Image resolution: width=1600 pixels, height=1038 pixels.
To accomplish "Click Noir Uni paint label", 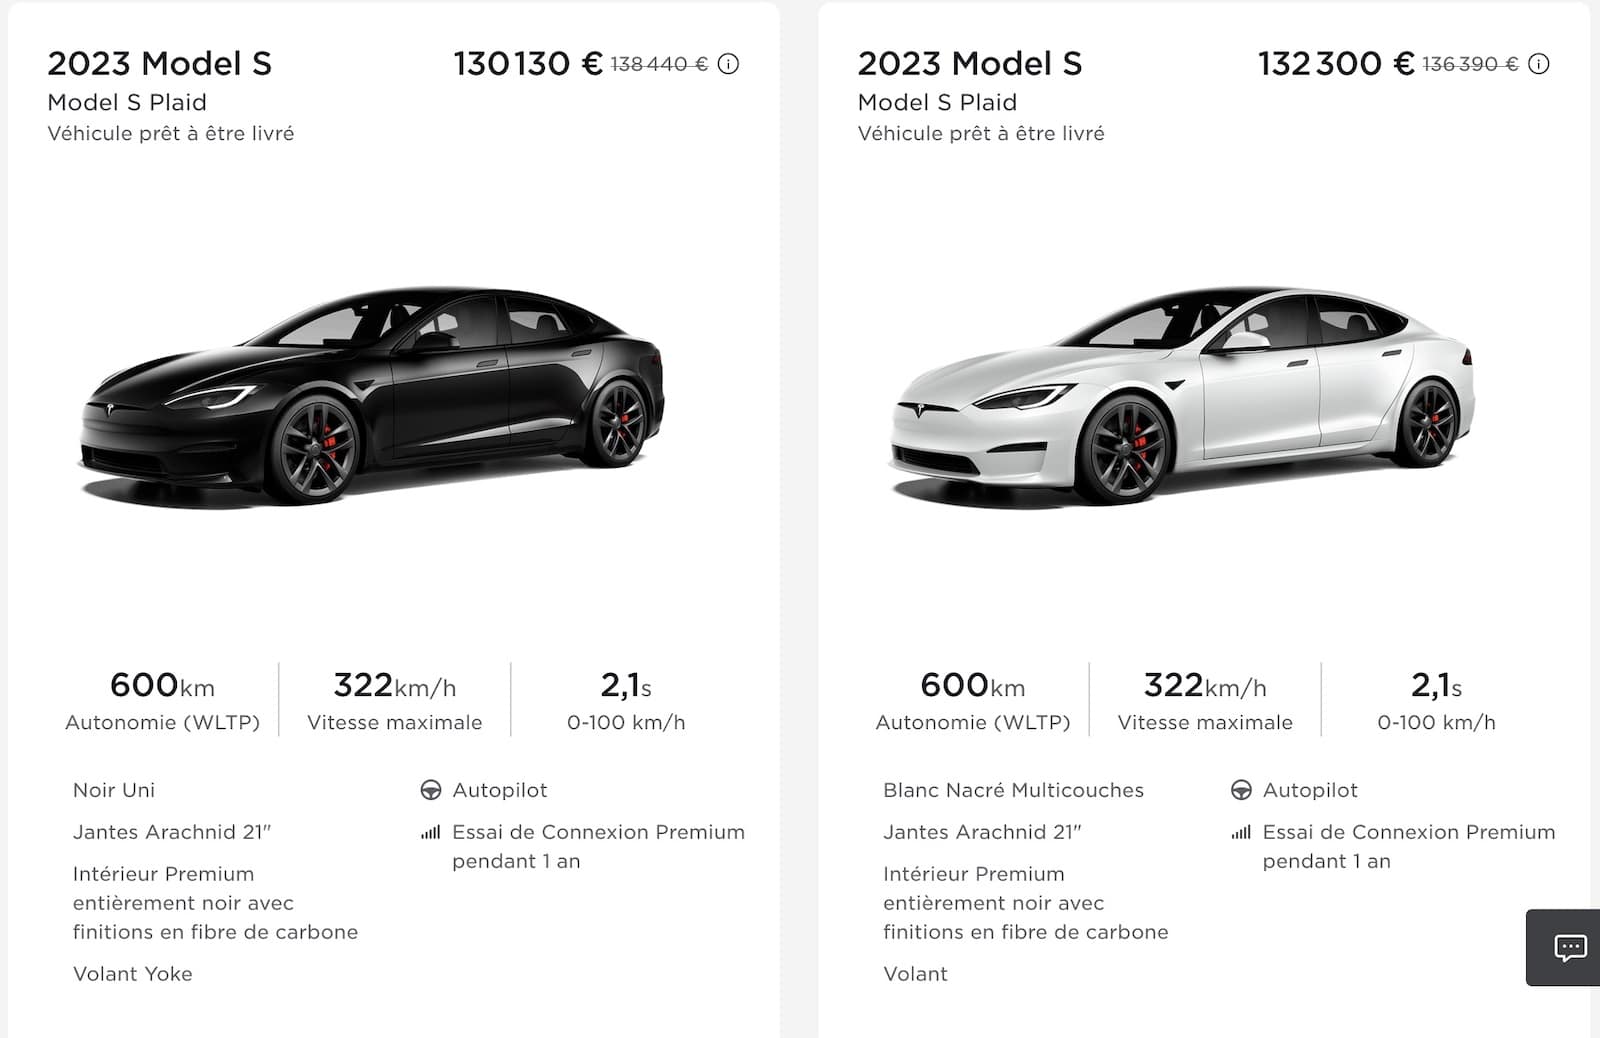I will pos(114,790).
